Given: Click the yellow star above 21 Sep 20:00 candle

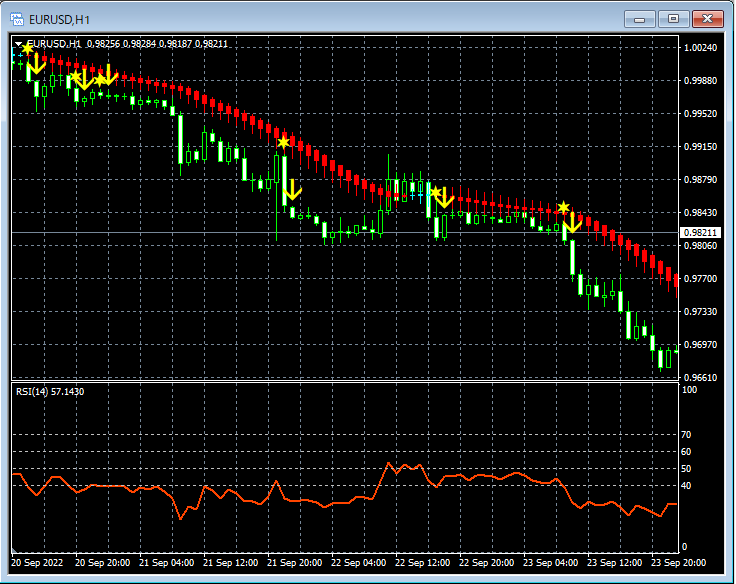Looking at the screenshot, I should (283, 142).
